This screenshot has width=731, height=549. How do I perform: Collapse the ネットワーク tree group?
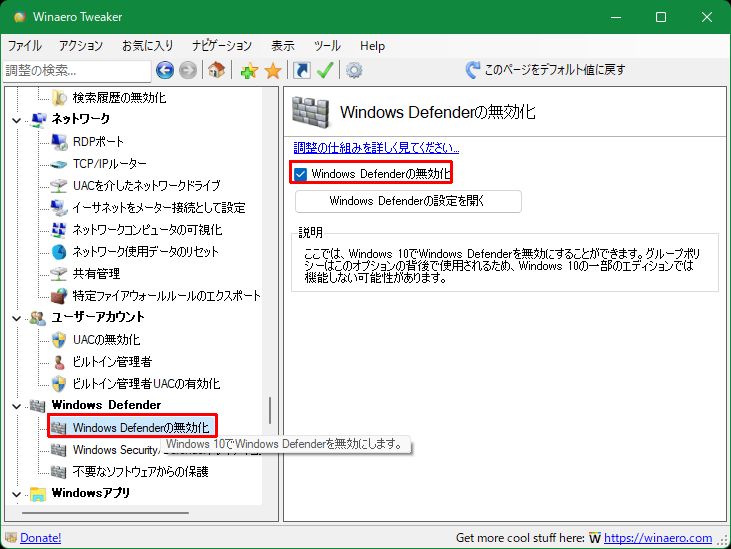[x=16, y=120]
